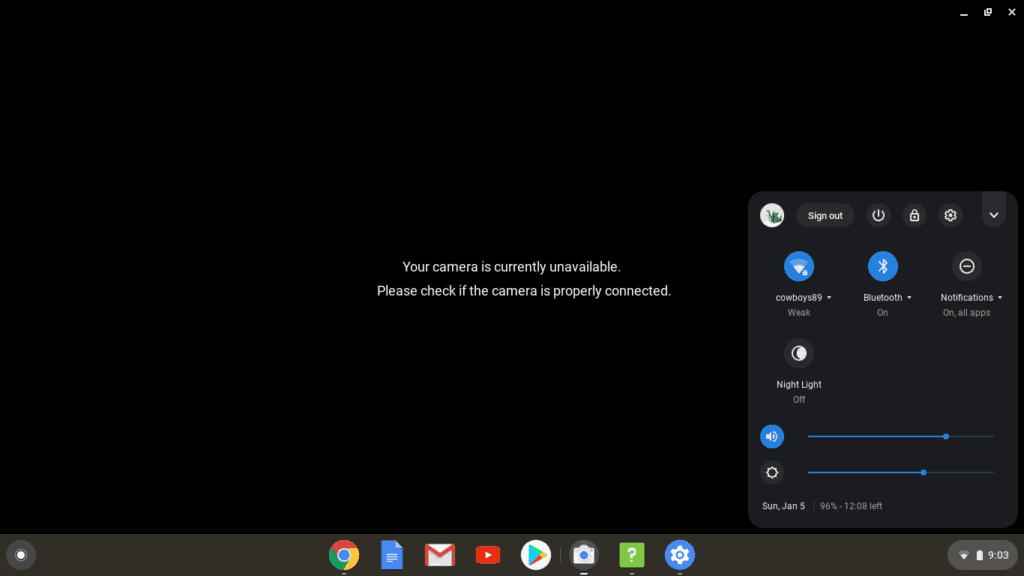Expand the cowboys89 network options
Viewport: 1024px width, 576px height.
(829, 297)
